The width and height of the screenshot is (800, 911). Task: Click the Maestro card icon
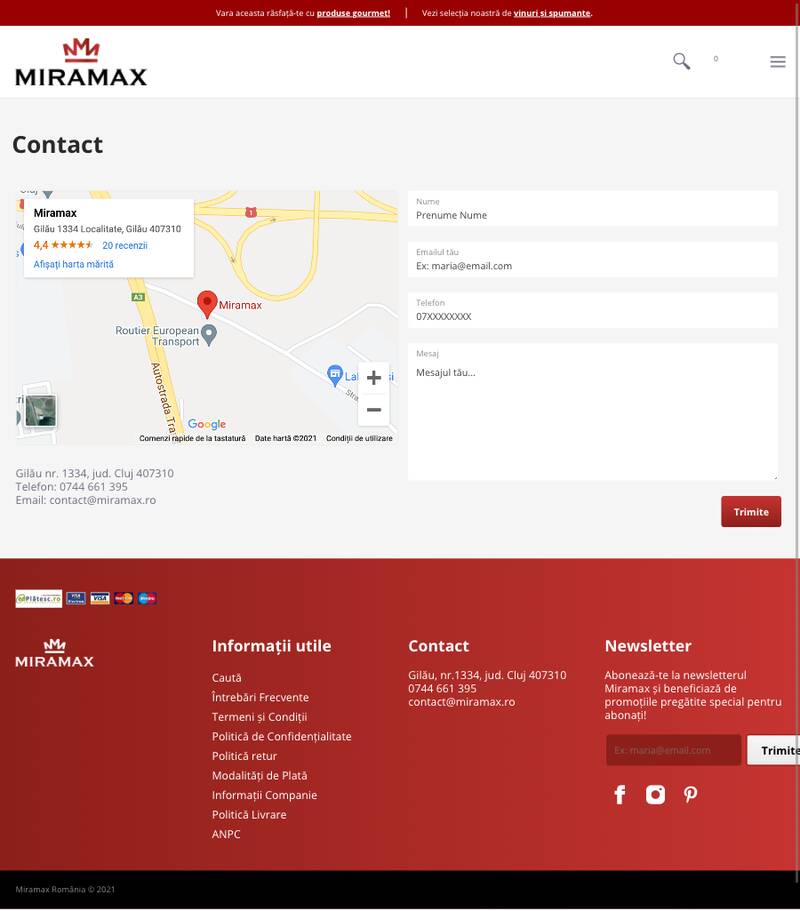click(x=147, y=598)
